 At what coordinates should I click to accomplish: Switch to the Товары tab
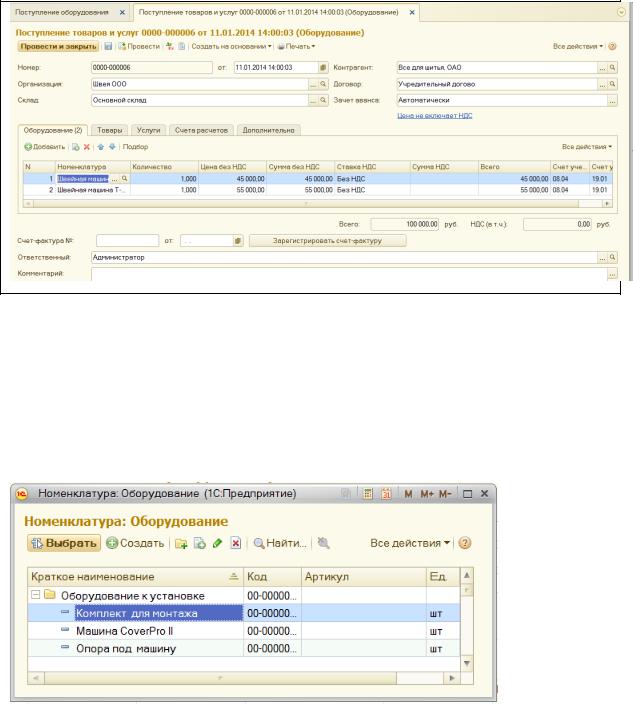110,130
